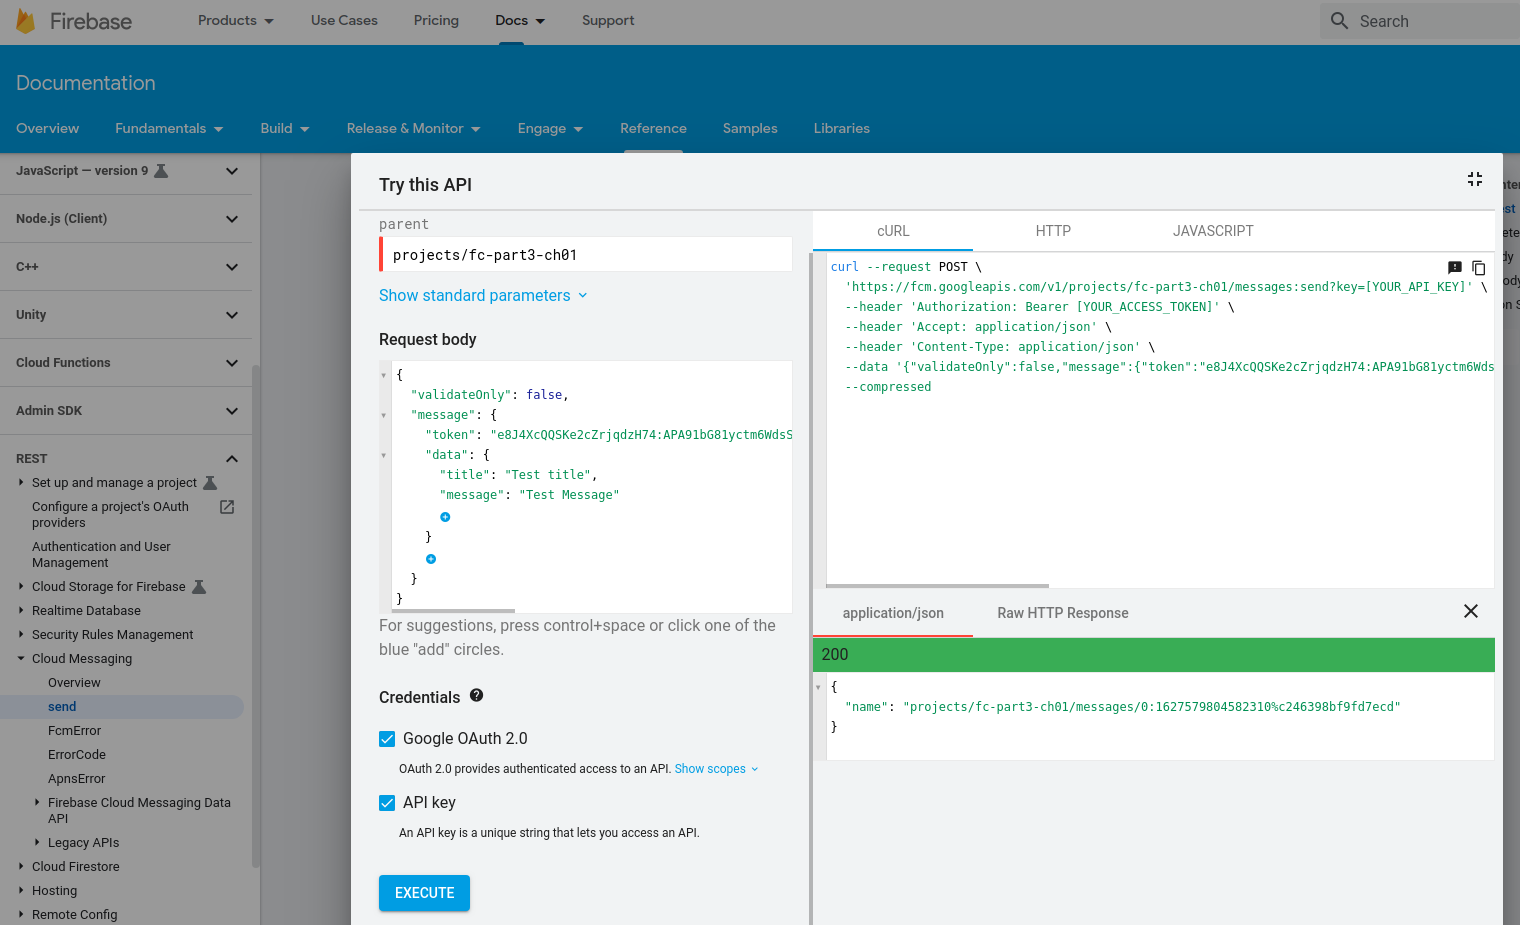1520x925 pixels.
Task: Expand the Security Rules Management item
Action: (21, 634)
